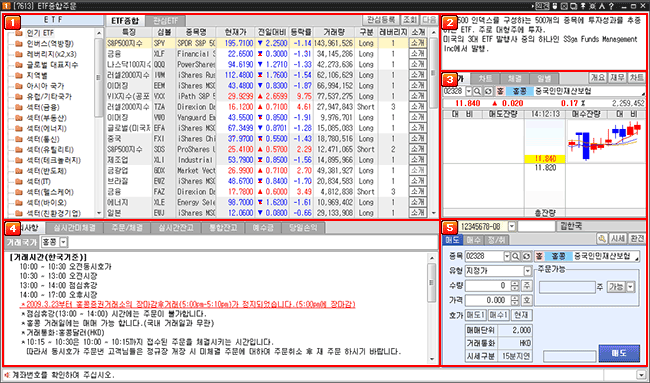Open the 당일손익 tab
The height and width of the screenshot is (383, 650).
pos(303,228)
